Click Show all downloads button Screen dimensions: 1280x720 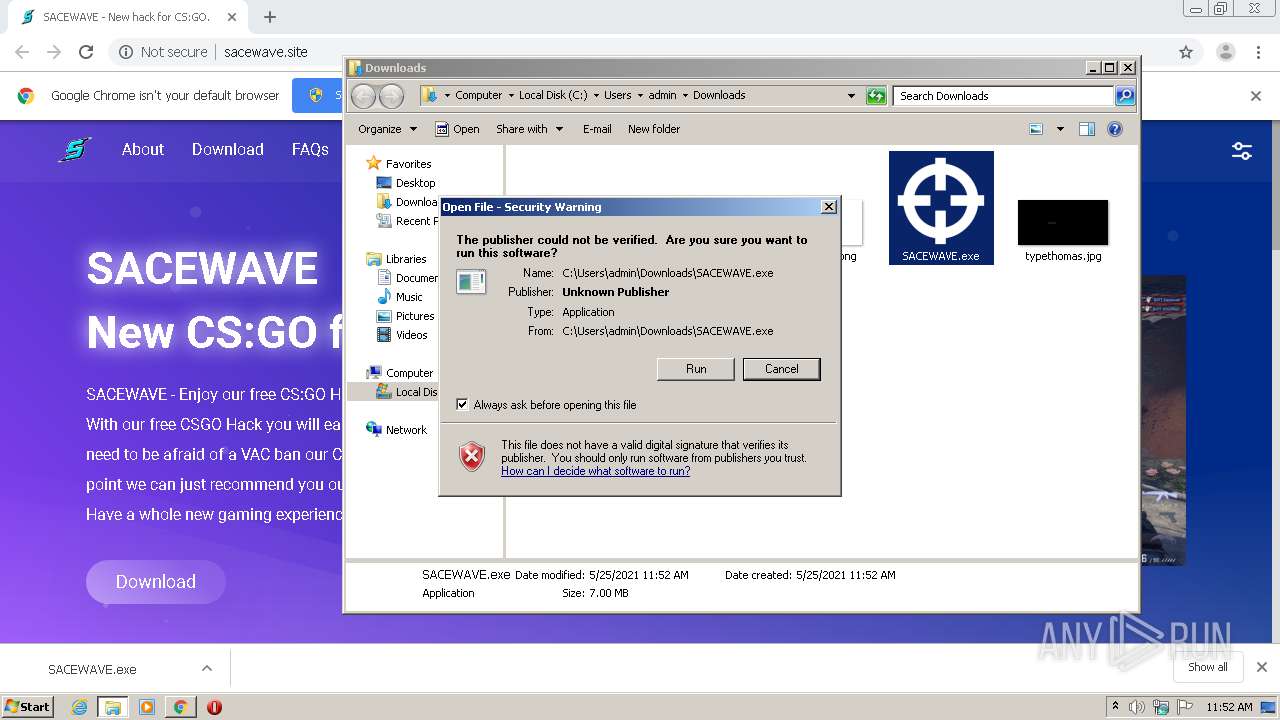(1208, 667)
